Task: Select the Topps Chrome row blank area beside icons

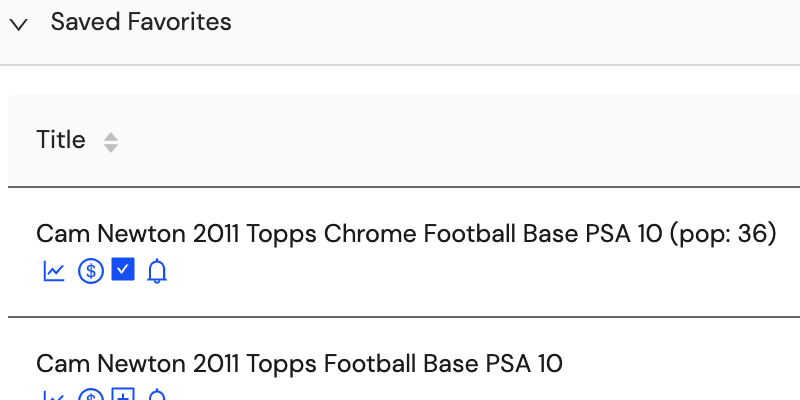Action: click(x=459, y=271)
